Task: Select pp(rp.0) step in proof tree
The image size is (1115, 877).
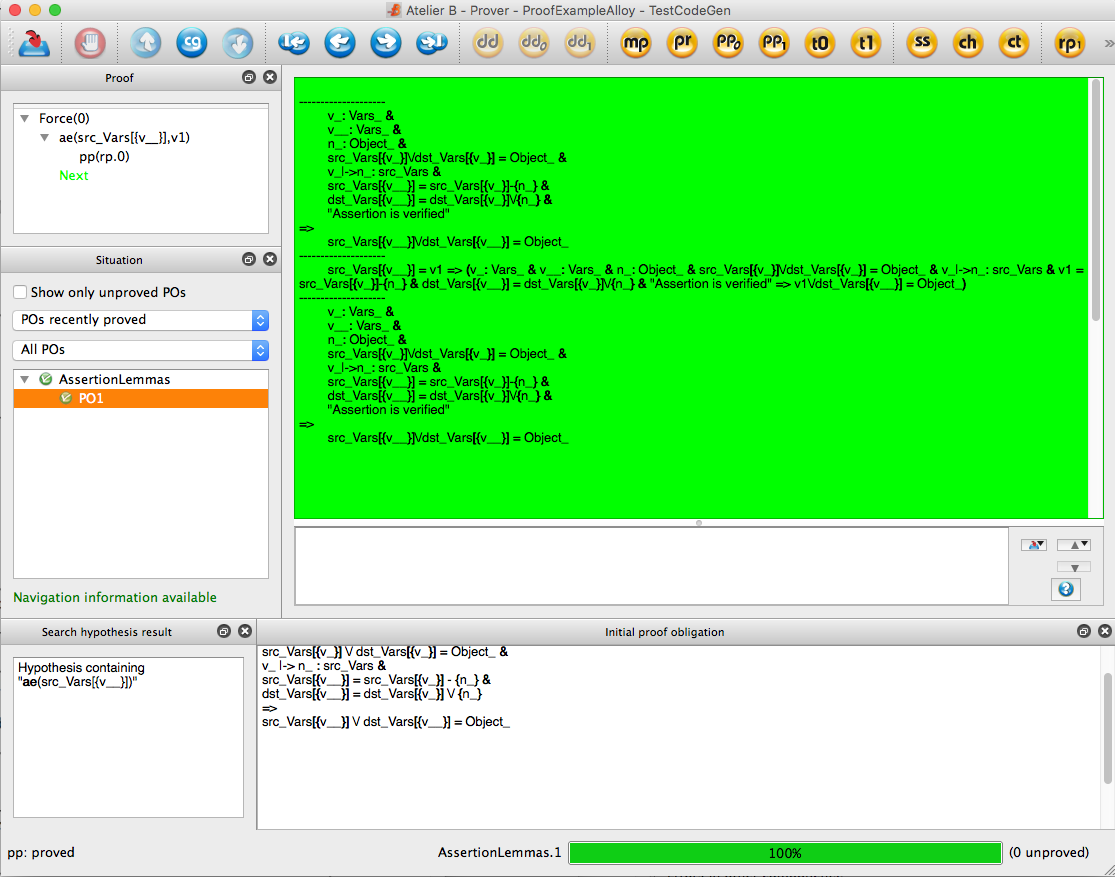Action: coord(104,156)
